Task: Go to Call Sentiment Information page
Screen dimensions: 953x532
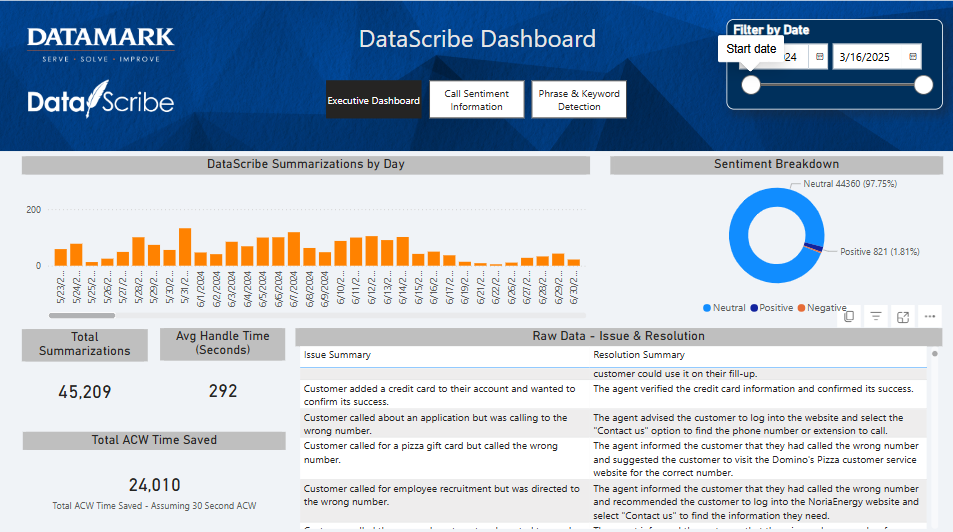Action: click(x=476, y=100)
